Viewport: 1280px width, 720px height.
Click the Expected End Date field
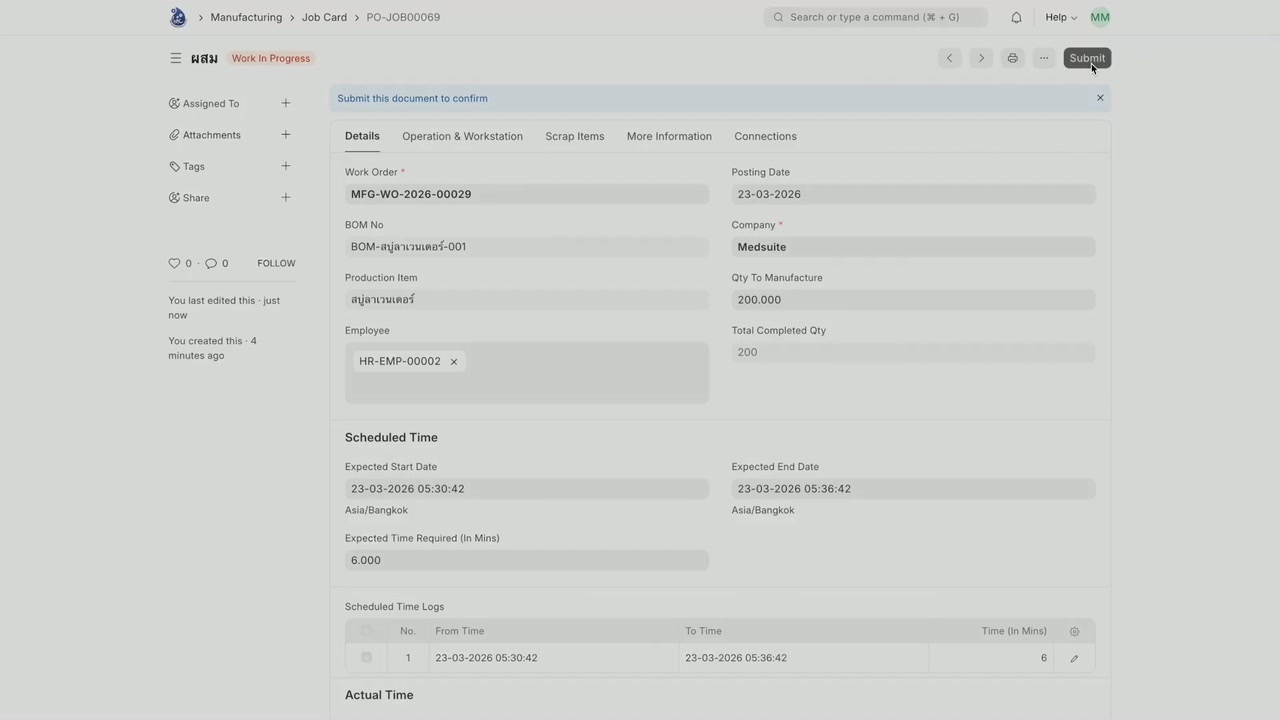[x=913, y=489]
